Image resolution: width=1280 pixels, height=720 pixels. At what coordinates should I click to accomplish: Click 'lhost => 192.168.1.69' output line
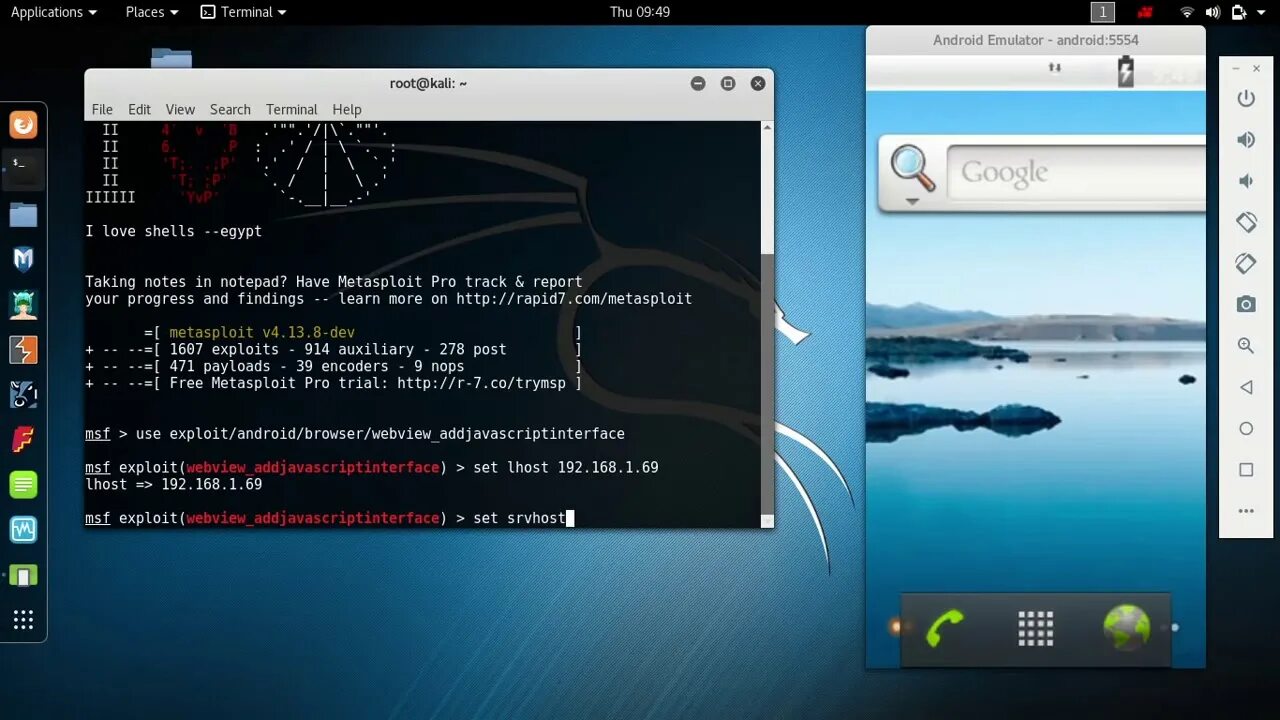pos(173,484)
